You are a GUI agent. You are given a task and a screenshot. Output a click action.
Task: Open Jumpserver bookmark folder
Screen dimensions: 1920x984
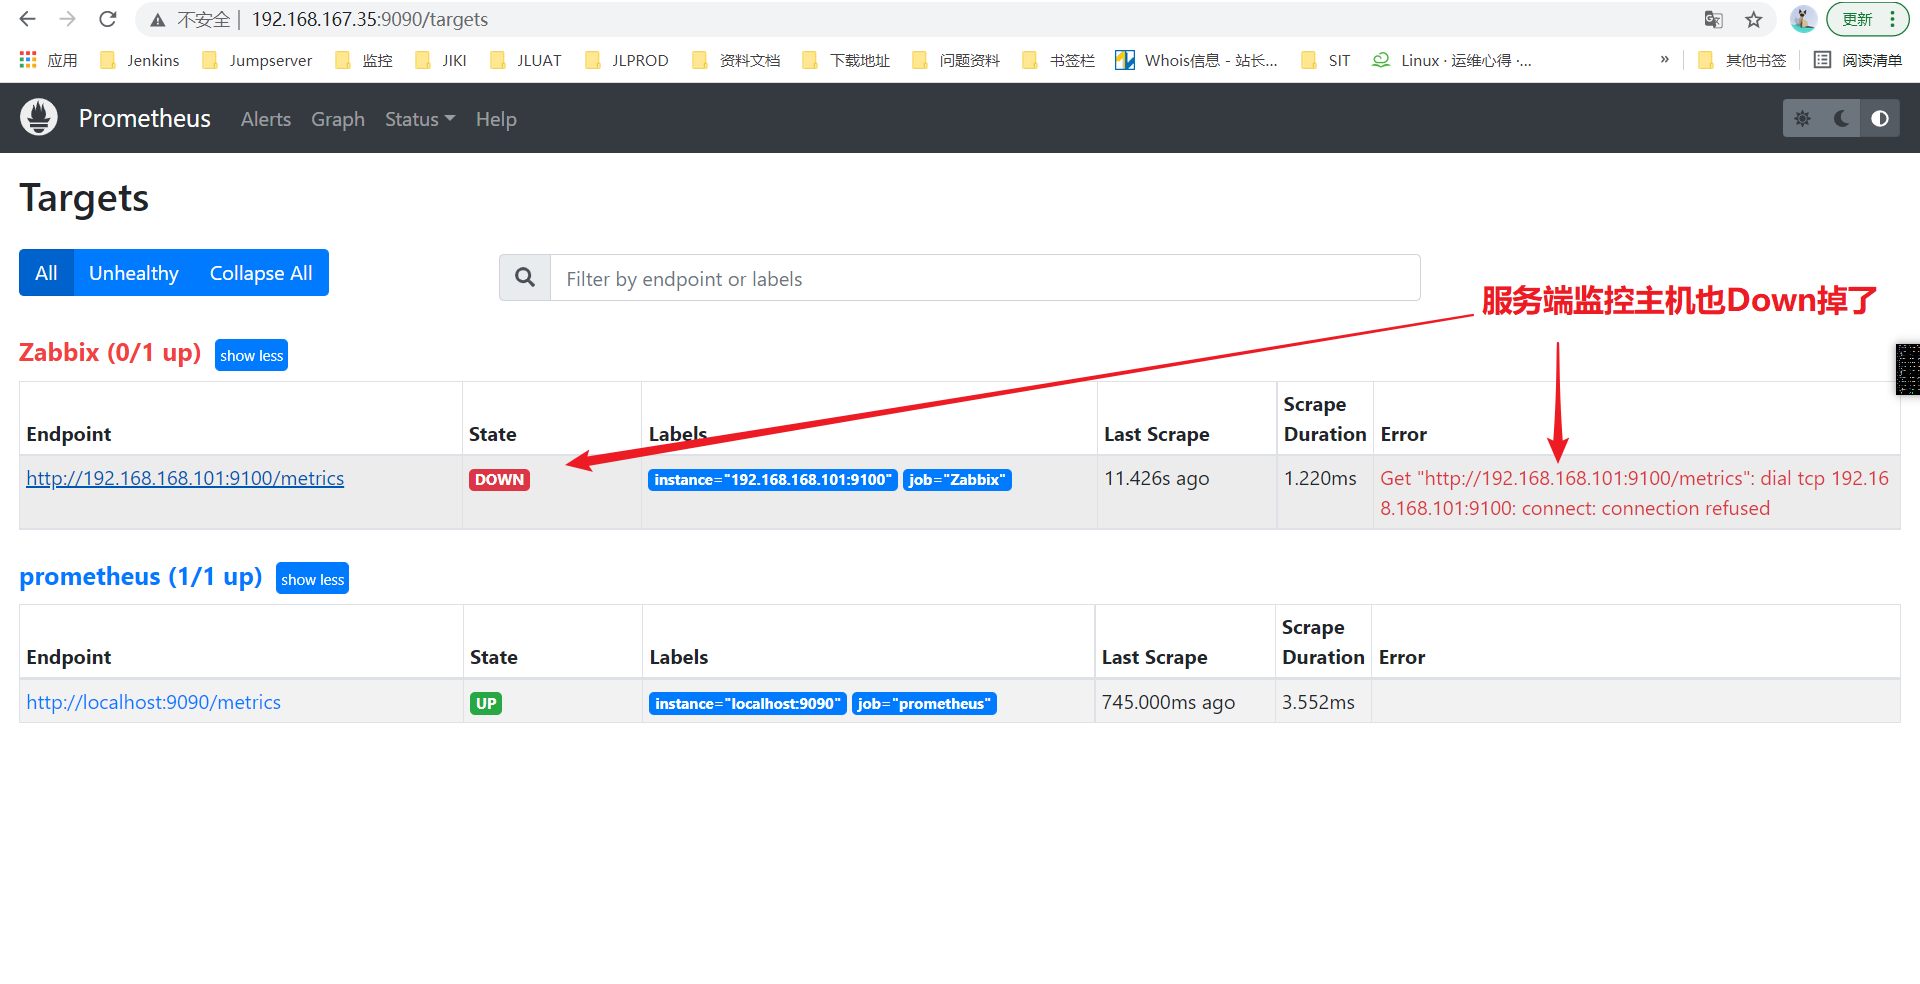click(257, 60)
